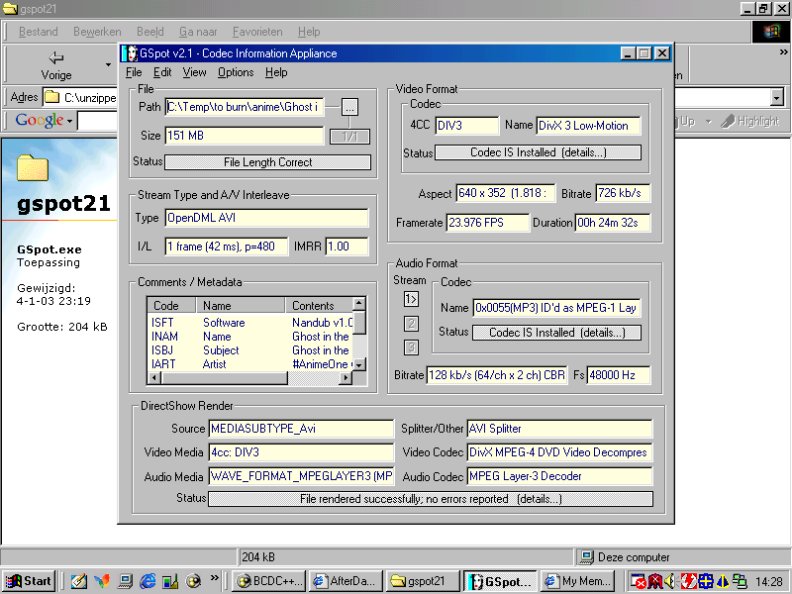Click metadata list scroll right arrow
792x594 pixels.
click(345, 377)
